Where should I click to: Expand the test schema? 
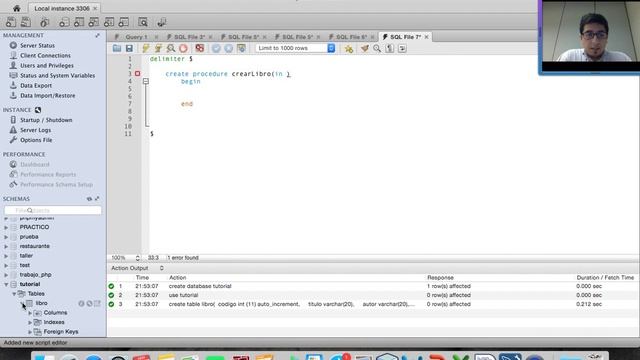point(6,265)
